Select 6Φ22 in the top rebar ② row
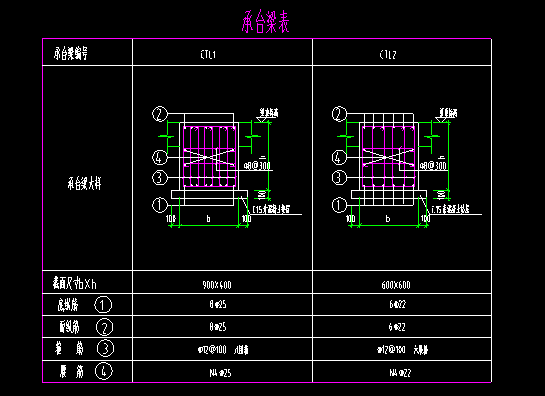Image resolution: width=545 pixels, height=396 pixels. tap(397, 327)
